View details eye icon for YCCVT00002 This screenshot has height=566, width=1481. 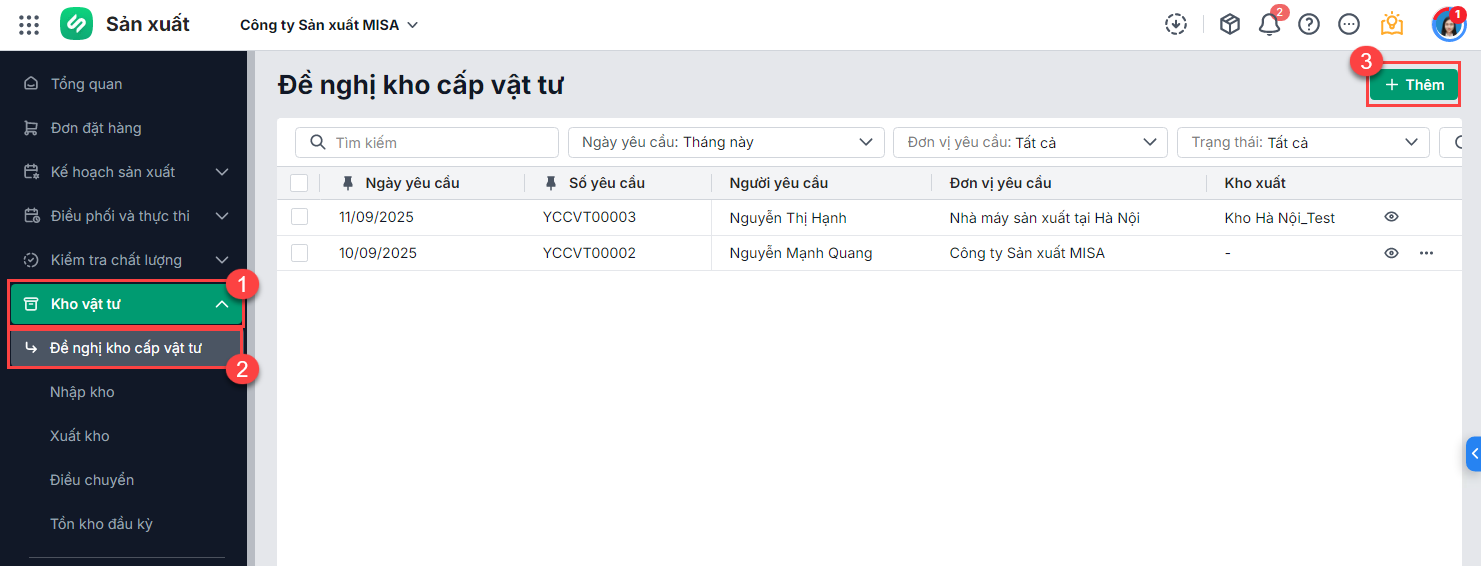point(1391,253)
